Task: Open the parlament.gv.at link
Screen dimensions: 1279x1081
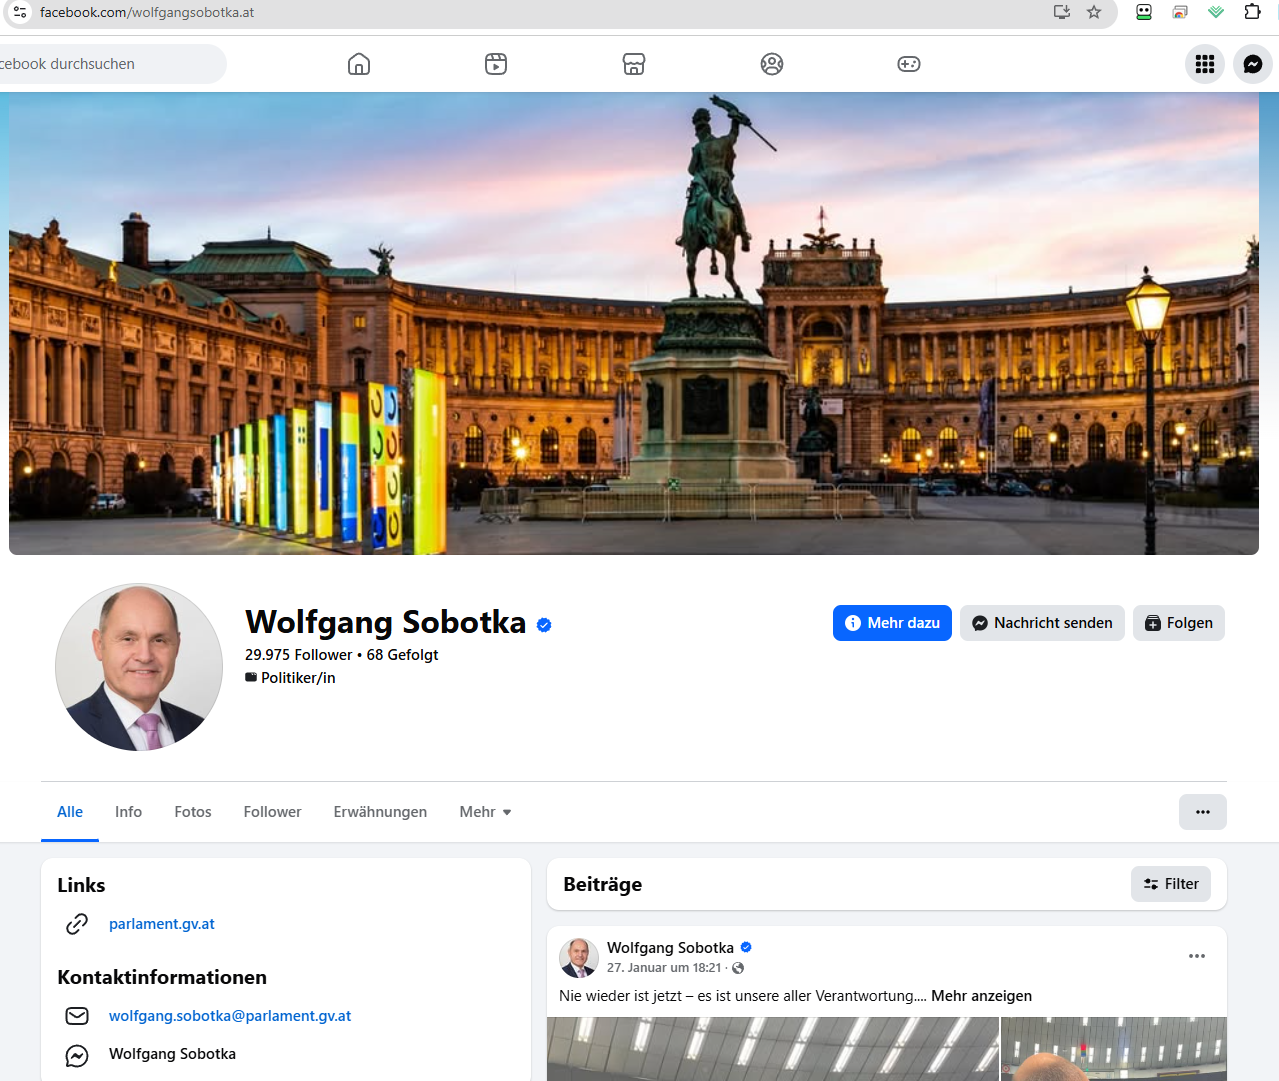Action: click(162, 924)
